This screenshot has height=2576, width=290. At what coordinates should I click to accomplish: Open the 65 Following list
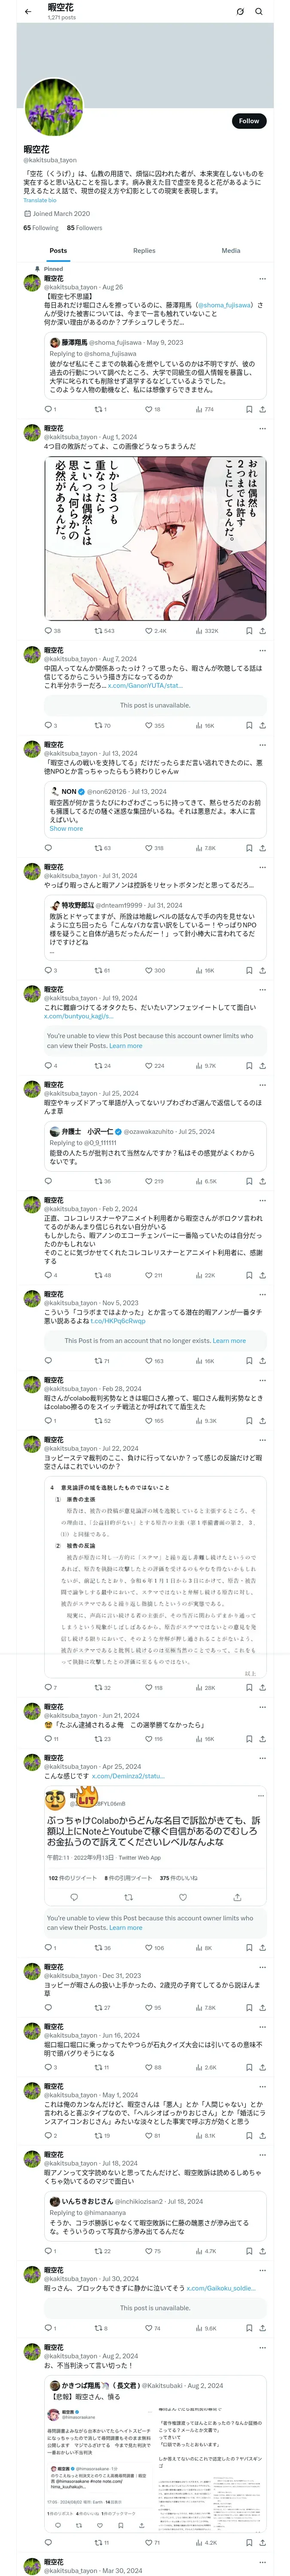pos(41,228)
